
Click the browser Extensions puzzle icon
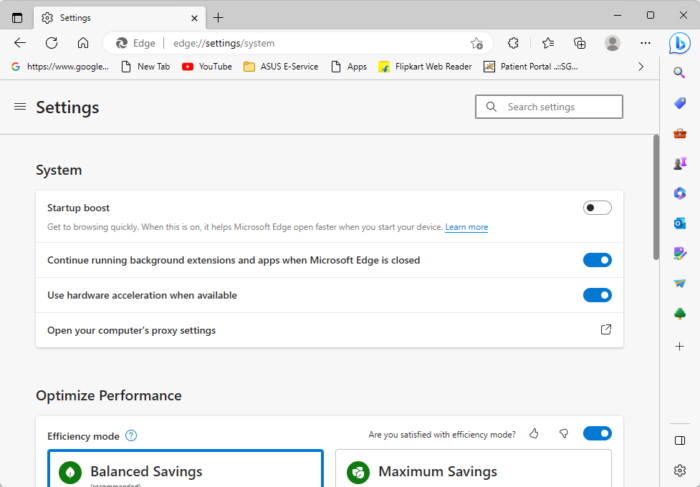click(x=513, y=43)
